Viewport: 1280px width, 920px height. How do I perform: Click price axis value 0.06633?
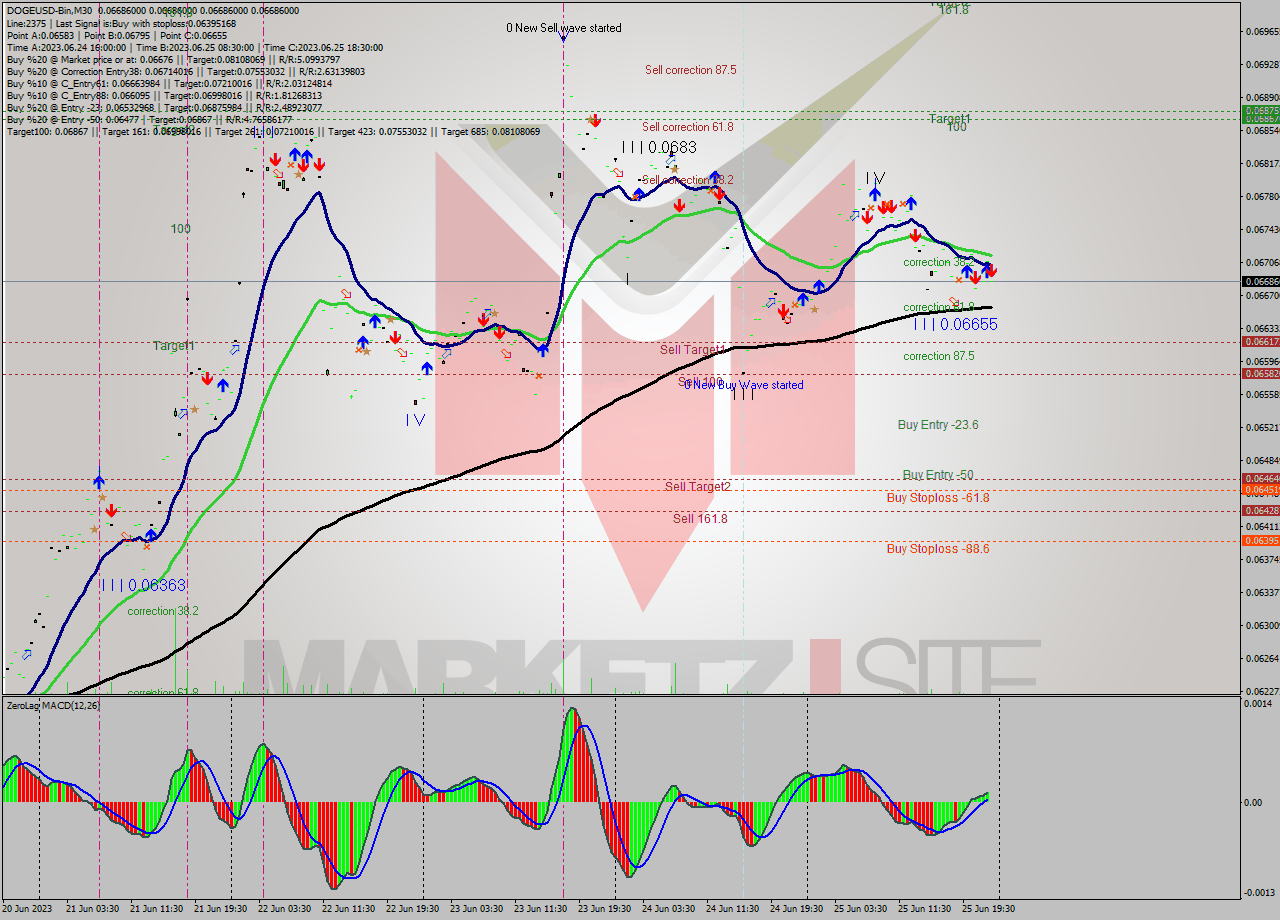click(1262, 328)
